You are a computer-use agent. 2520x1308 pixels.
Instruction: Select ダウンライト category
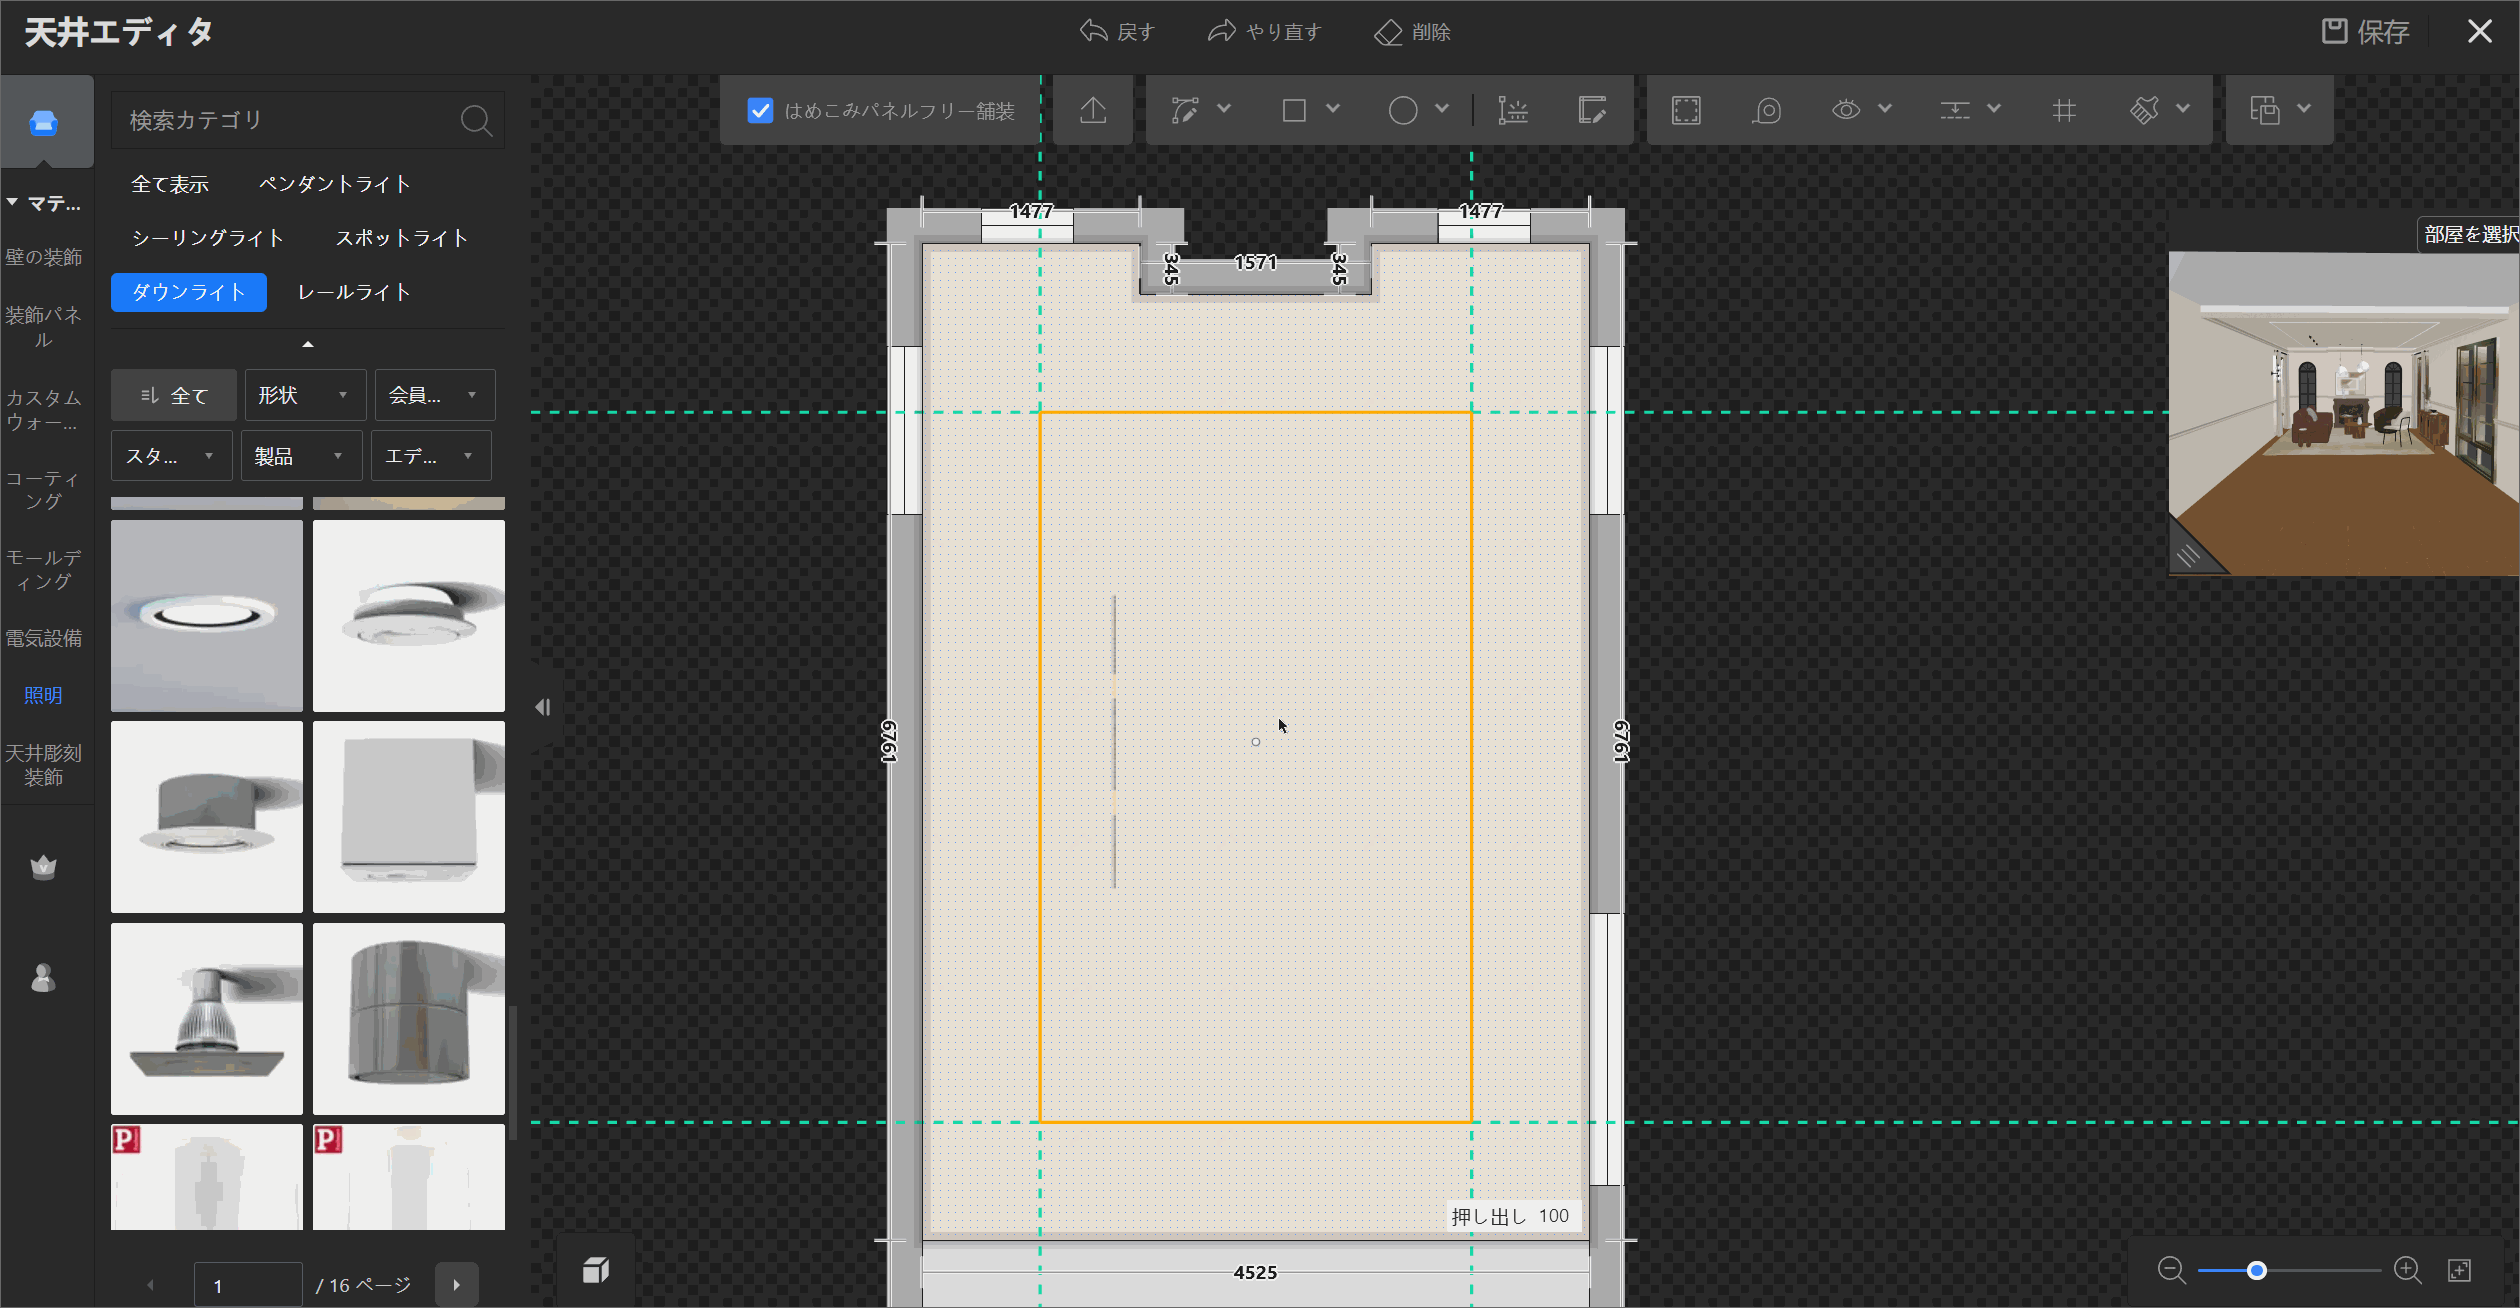click(189, 292)
